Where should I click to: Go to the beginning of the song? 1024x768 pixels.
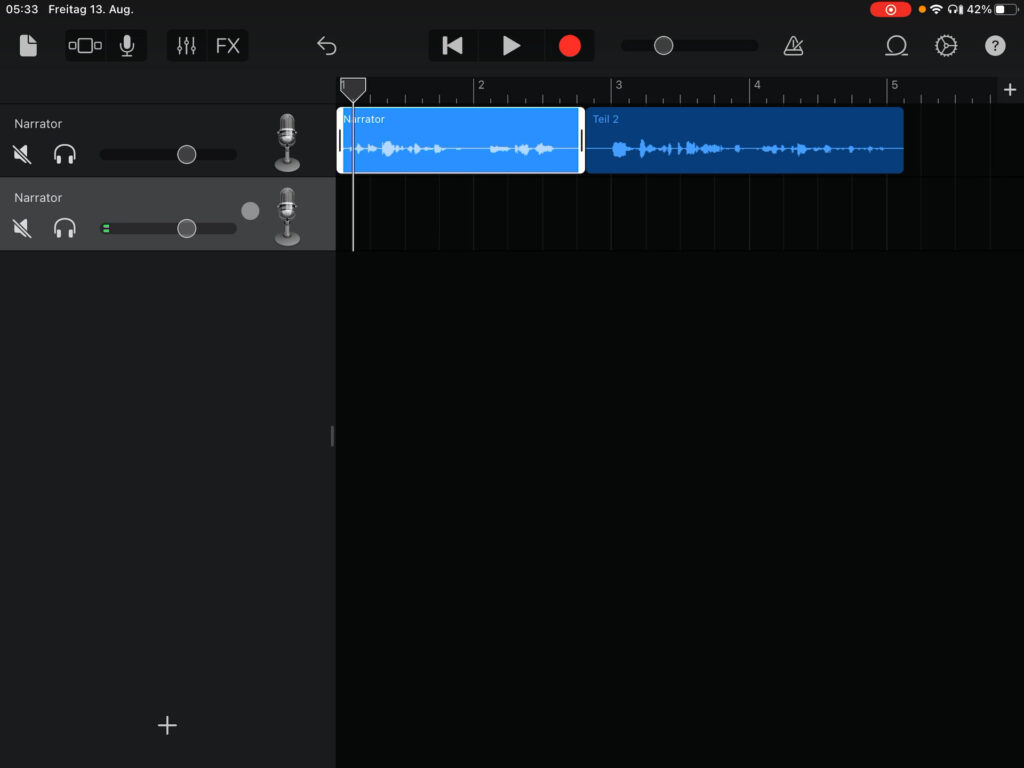coord(453,46)
